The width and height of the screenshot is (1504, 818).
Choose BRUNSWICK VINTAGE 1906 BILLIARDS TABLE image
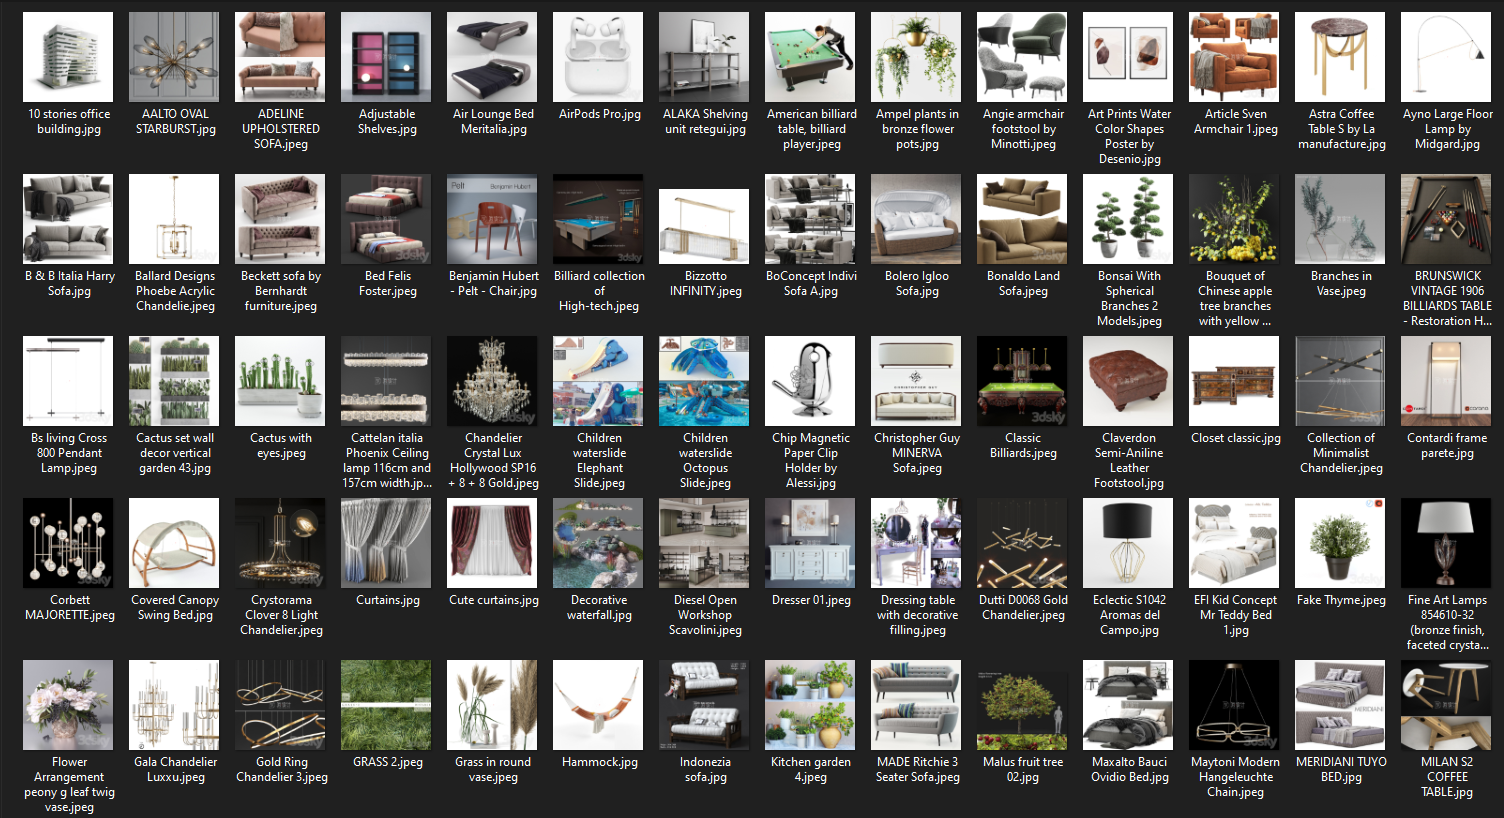pyautogui.click(x=1447, y=219)
